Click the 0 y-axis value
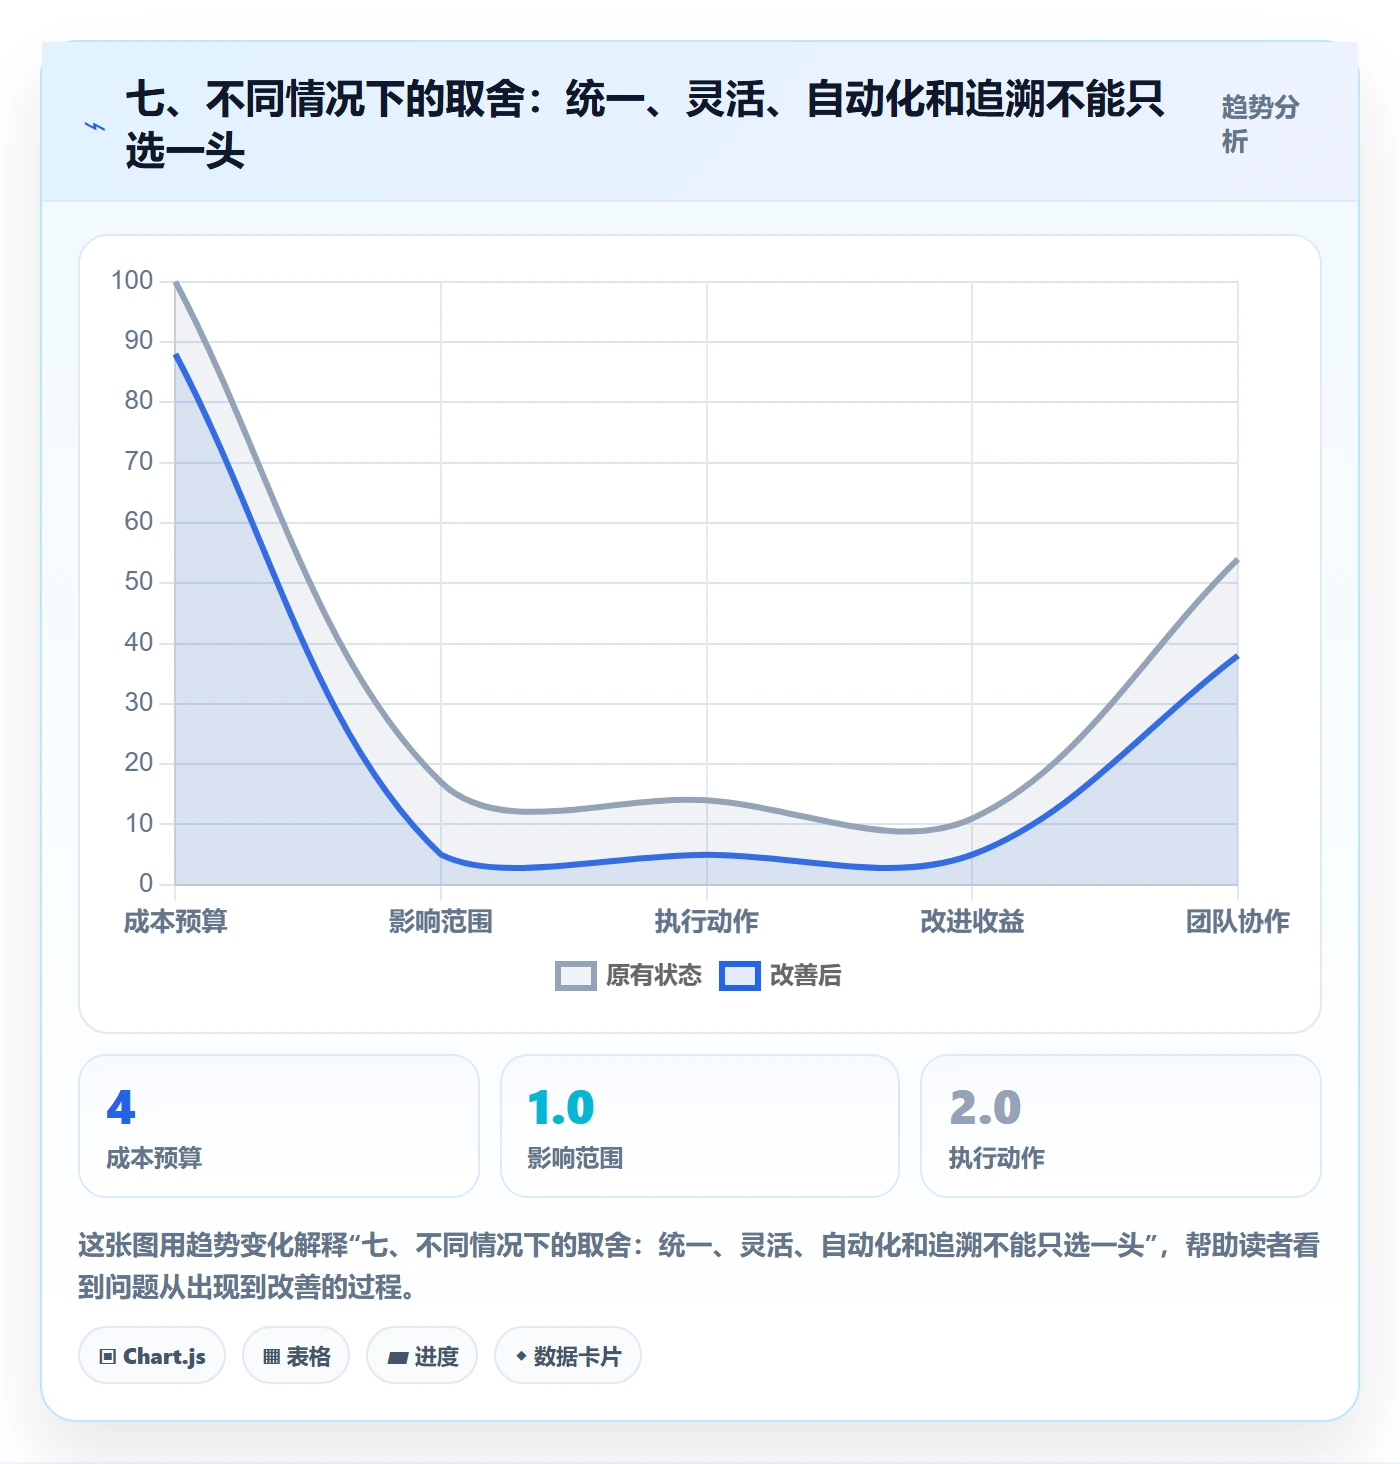The width and height of the screenshot is (1400, 1464). (146, 883)
